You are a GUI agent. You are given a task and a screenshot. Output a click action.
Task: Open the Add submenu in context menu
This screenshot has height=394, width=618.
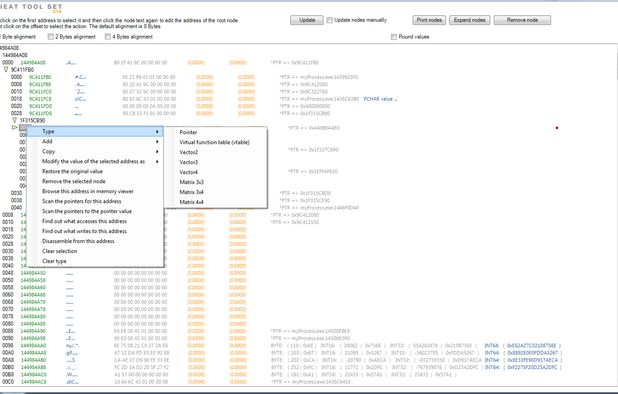95,141
